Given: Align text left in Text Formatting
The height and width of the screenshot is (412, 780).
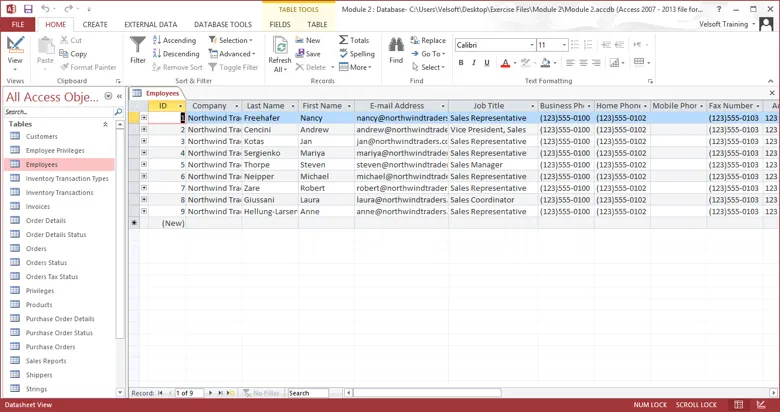Looking at the screenshot, I should (570, 63).
